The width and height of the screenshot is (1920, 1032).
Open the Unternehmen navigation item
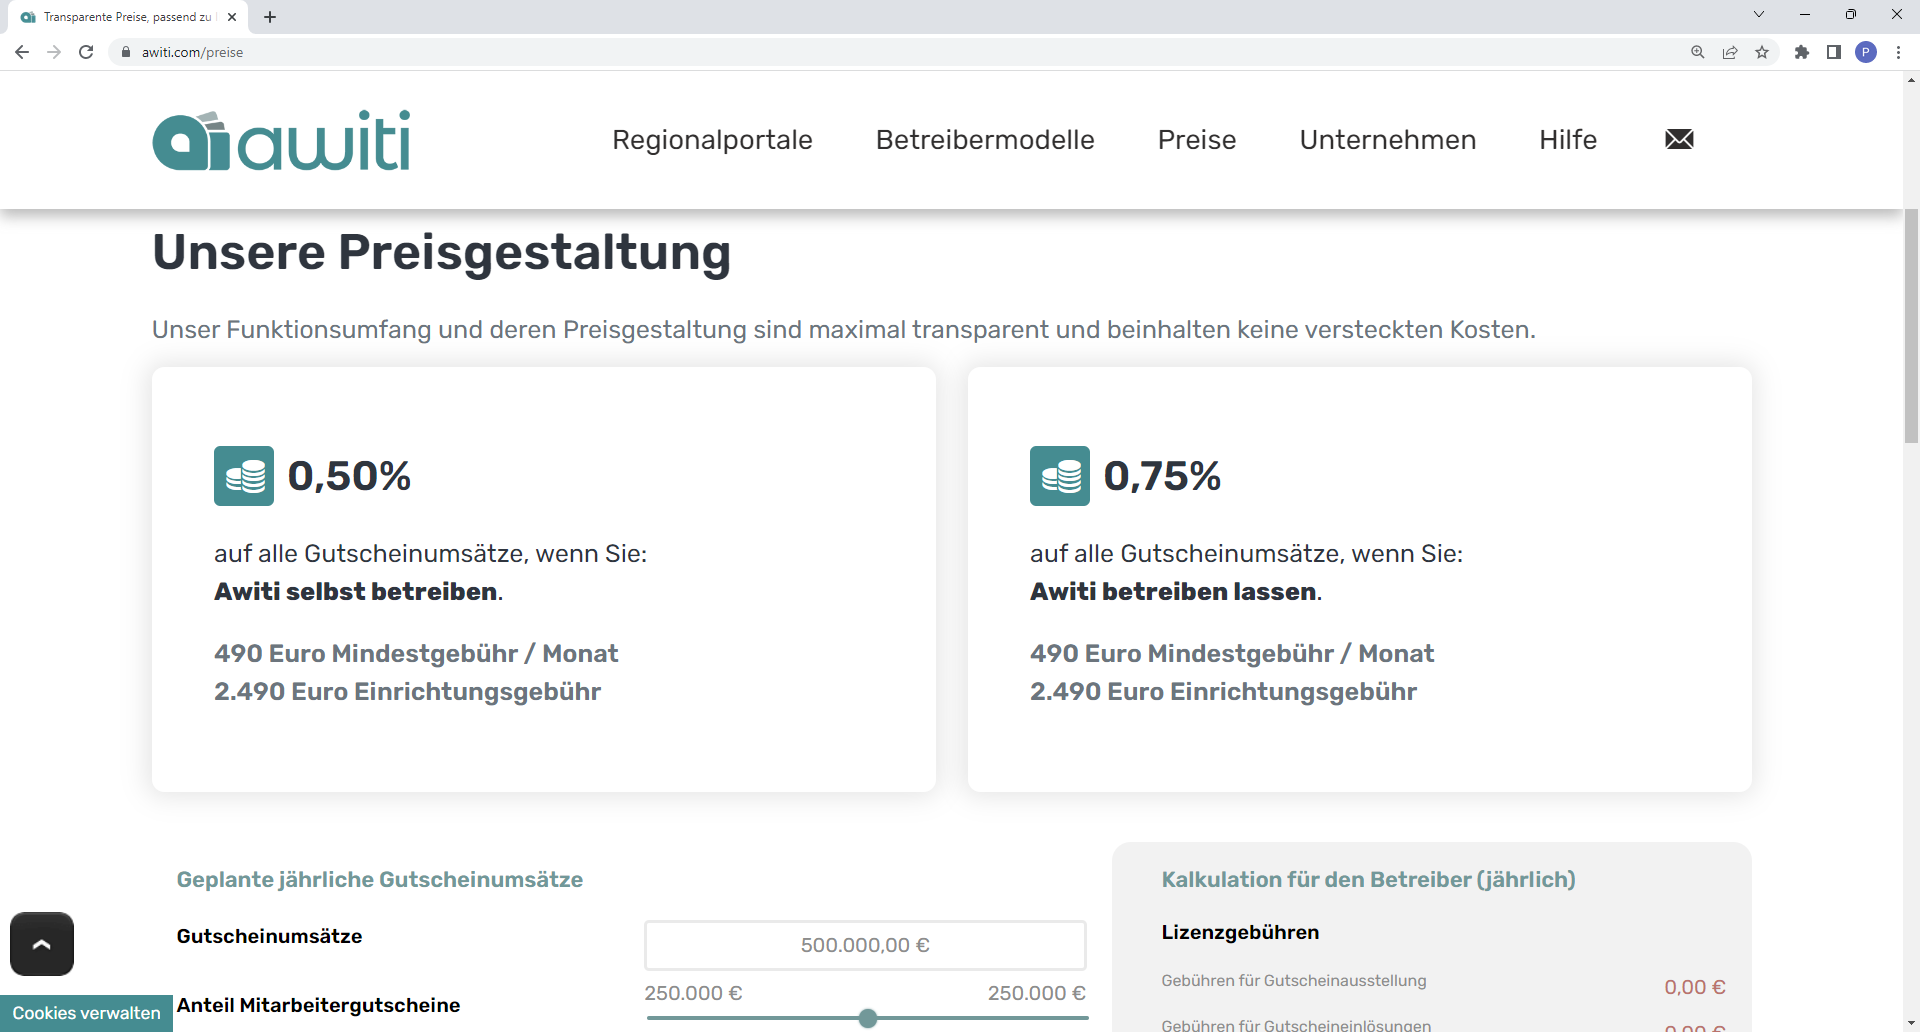pos(1387,140)
